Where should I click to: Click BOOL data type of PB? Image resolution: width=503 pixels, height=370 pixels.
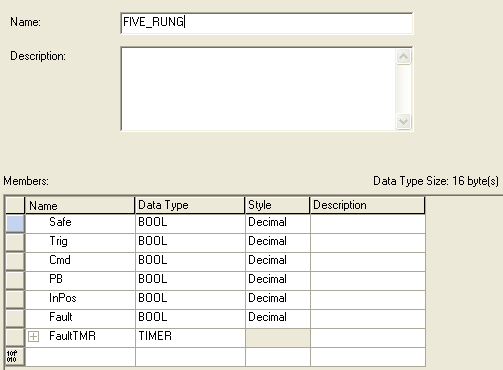(153, 279)
